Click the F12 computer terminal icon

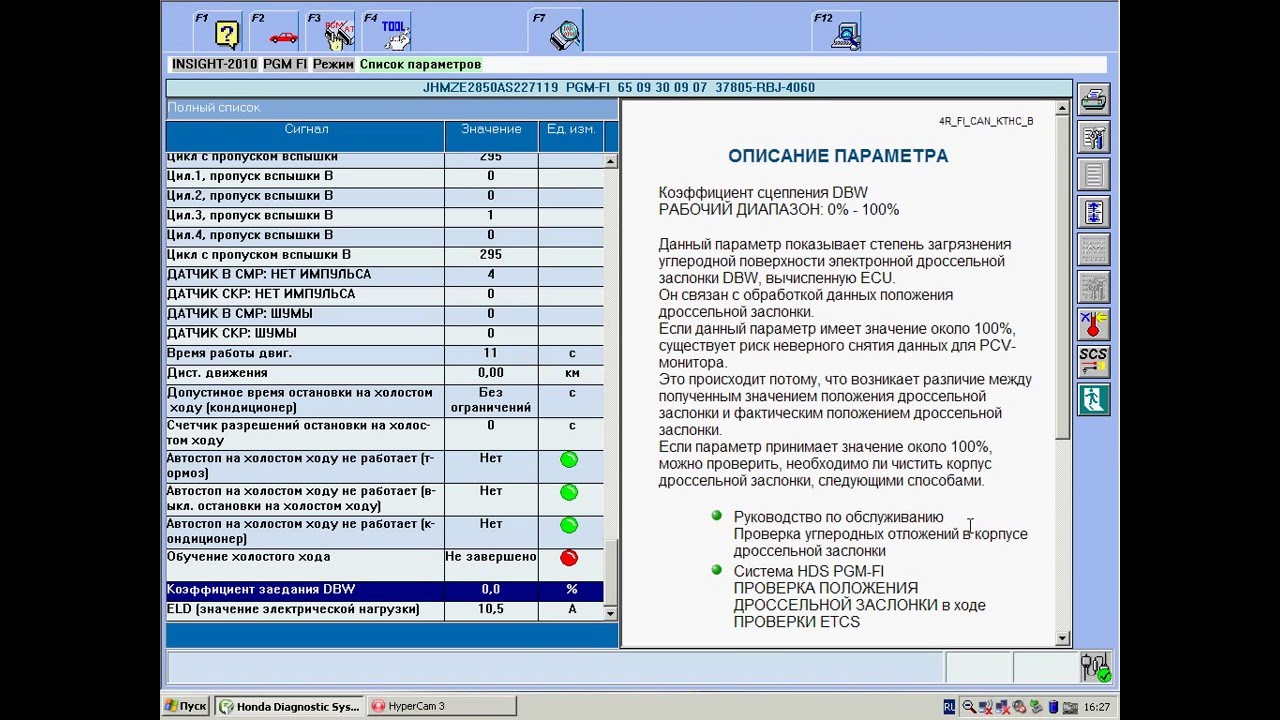(x=847, y=35)
